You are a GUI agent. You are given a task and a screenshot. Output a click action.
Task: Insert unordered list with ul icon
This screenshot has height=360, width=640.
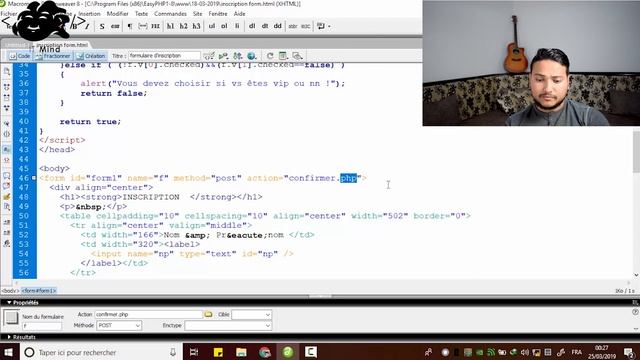pyautogui.click(x=211, y=26)
